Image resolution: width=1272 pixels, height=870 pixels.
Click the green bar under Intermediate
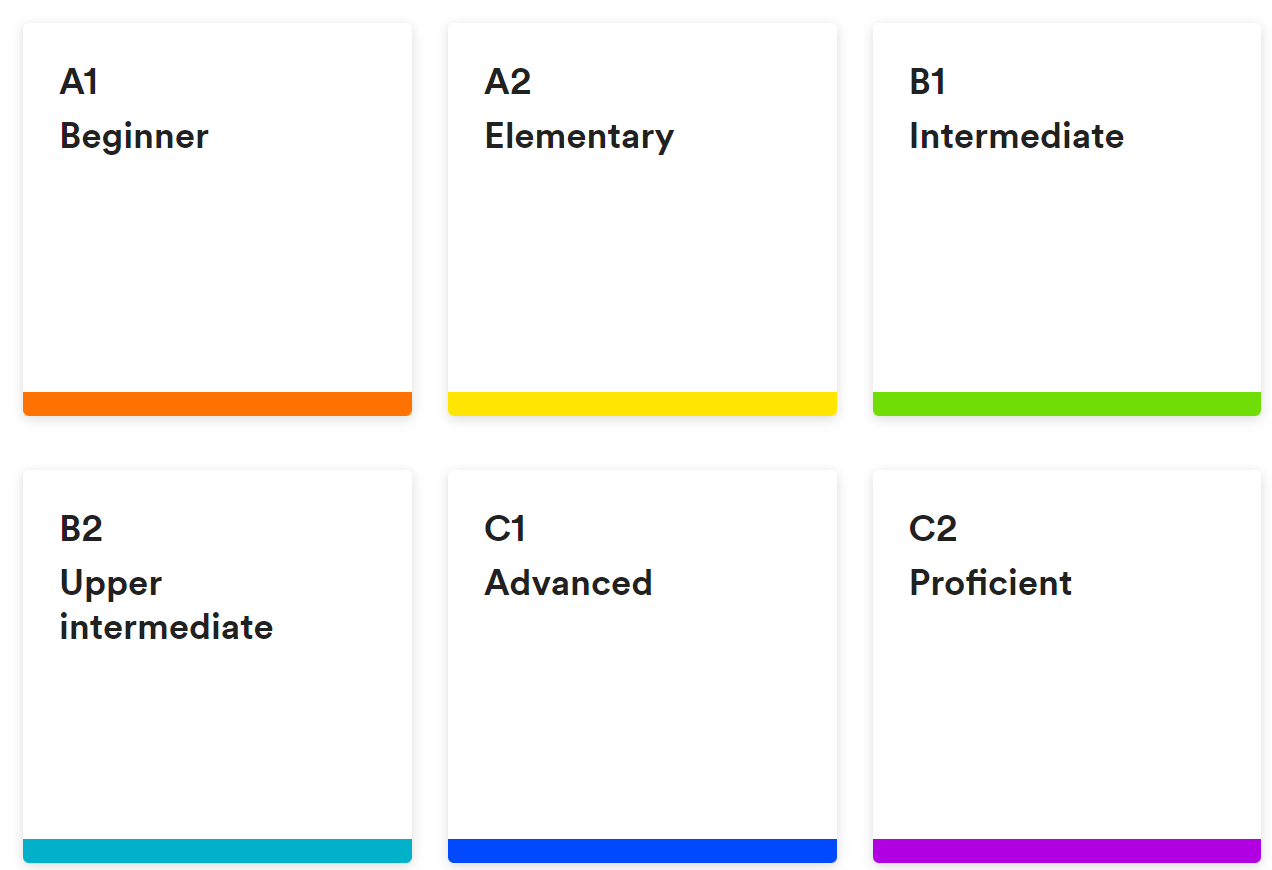click(1066, 403)
